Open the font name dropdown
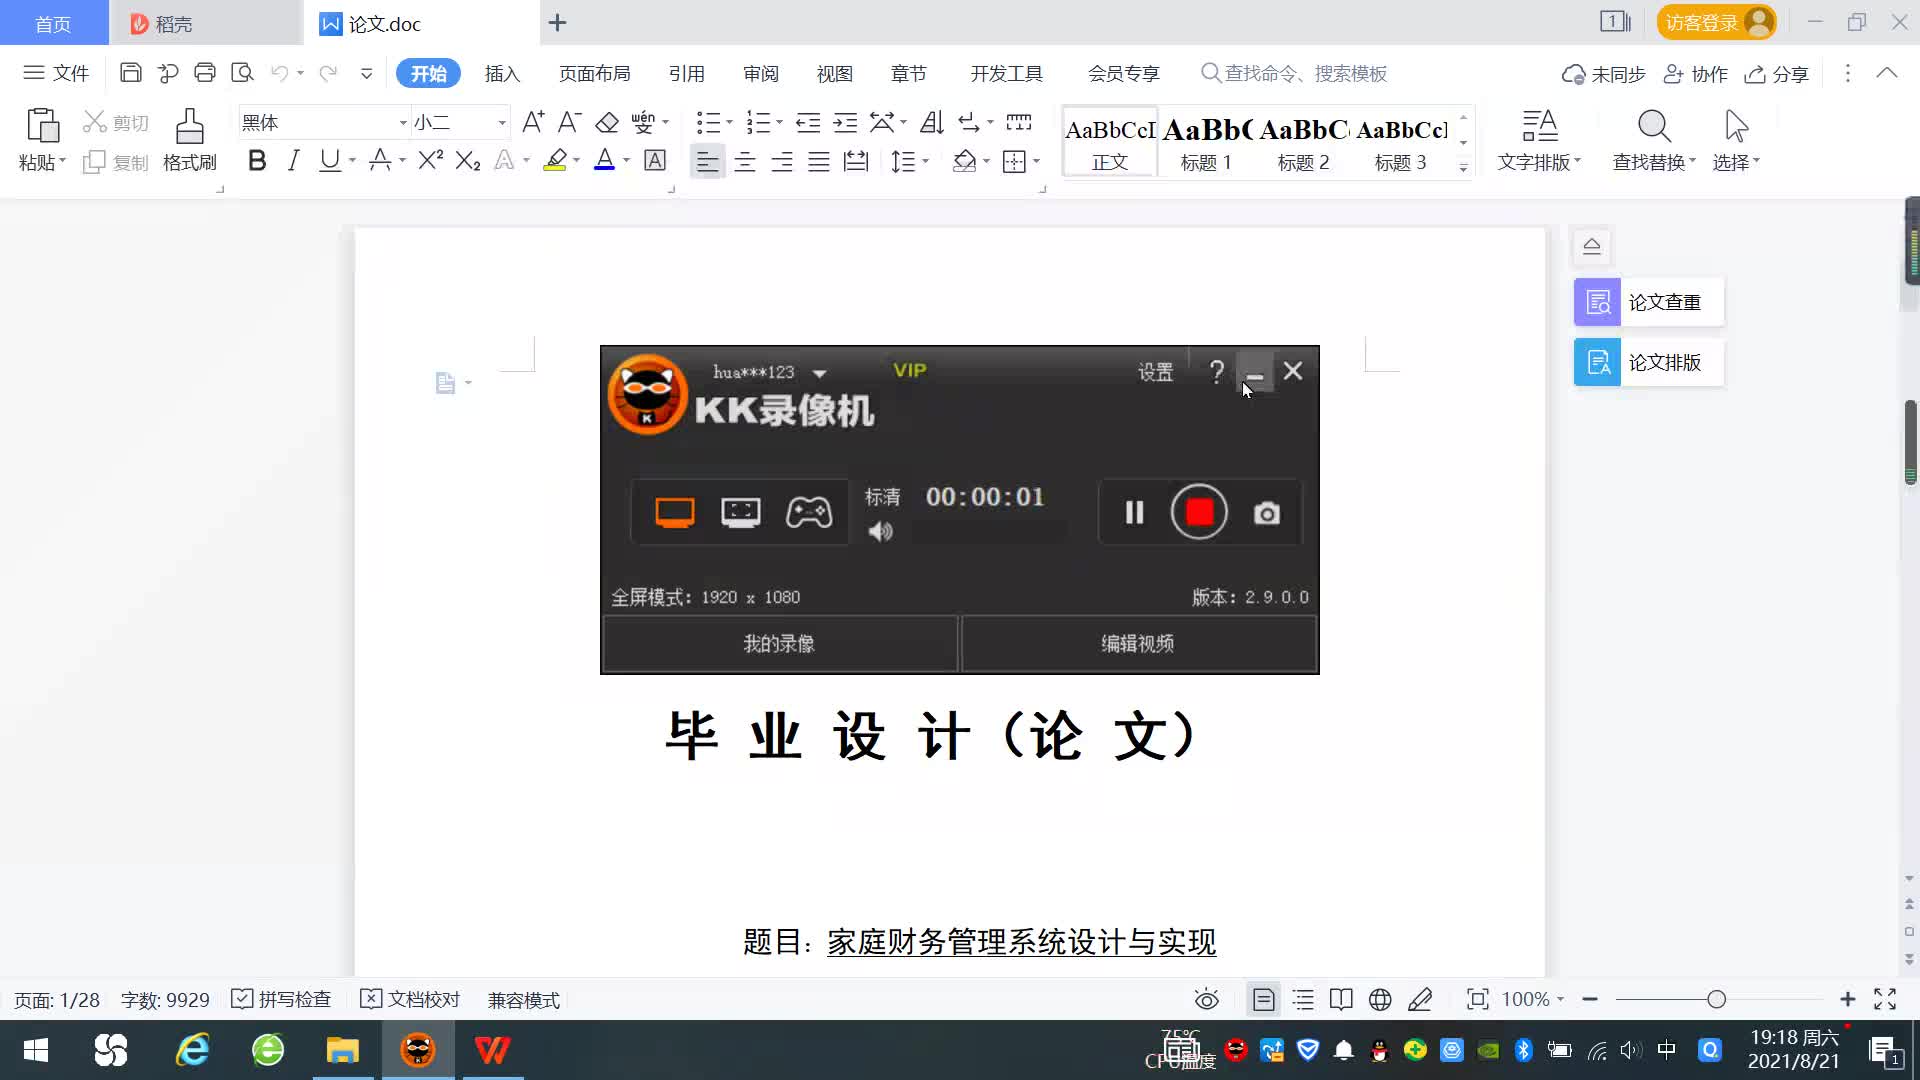1920x1080 pixels. click(x=403, y=123)
